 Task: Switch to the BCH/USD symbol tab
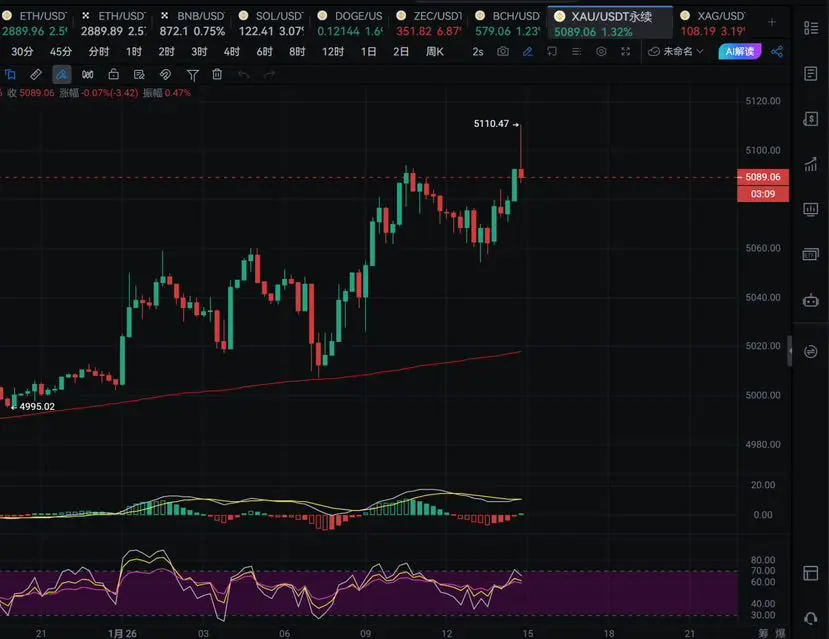[x=508, y=24]
